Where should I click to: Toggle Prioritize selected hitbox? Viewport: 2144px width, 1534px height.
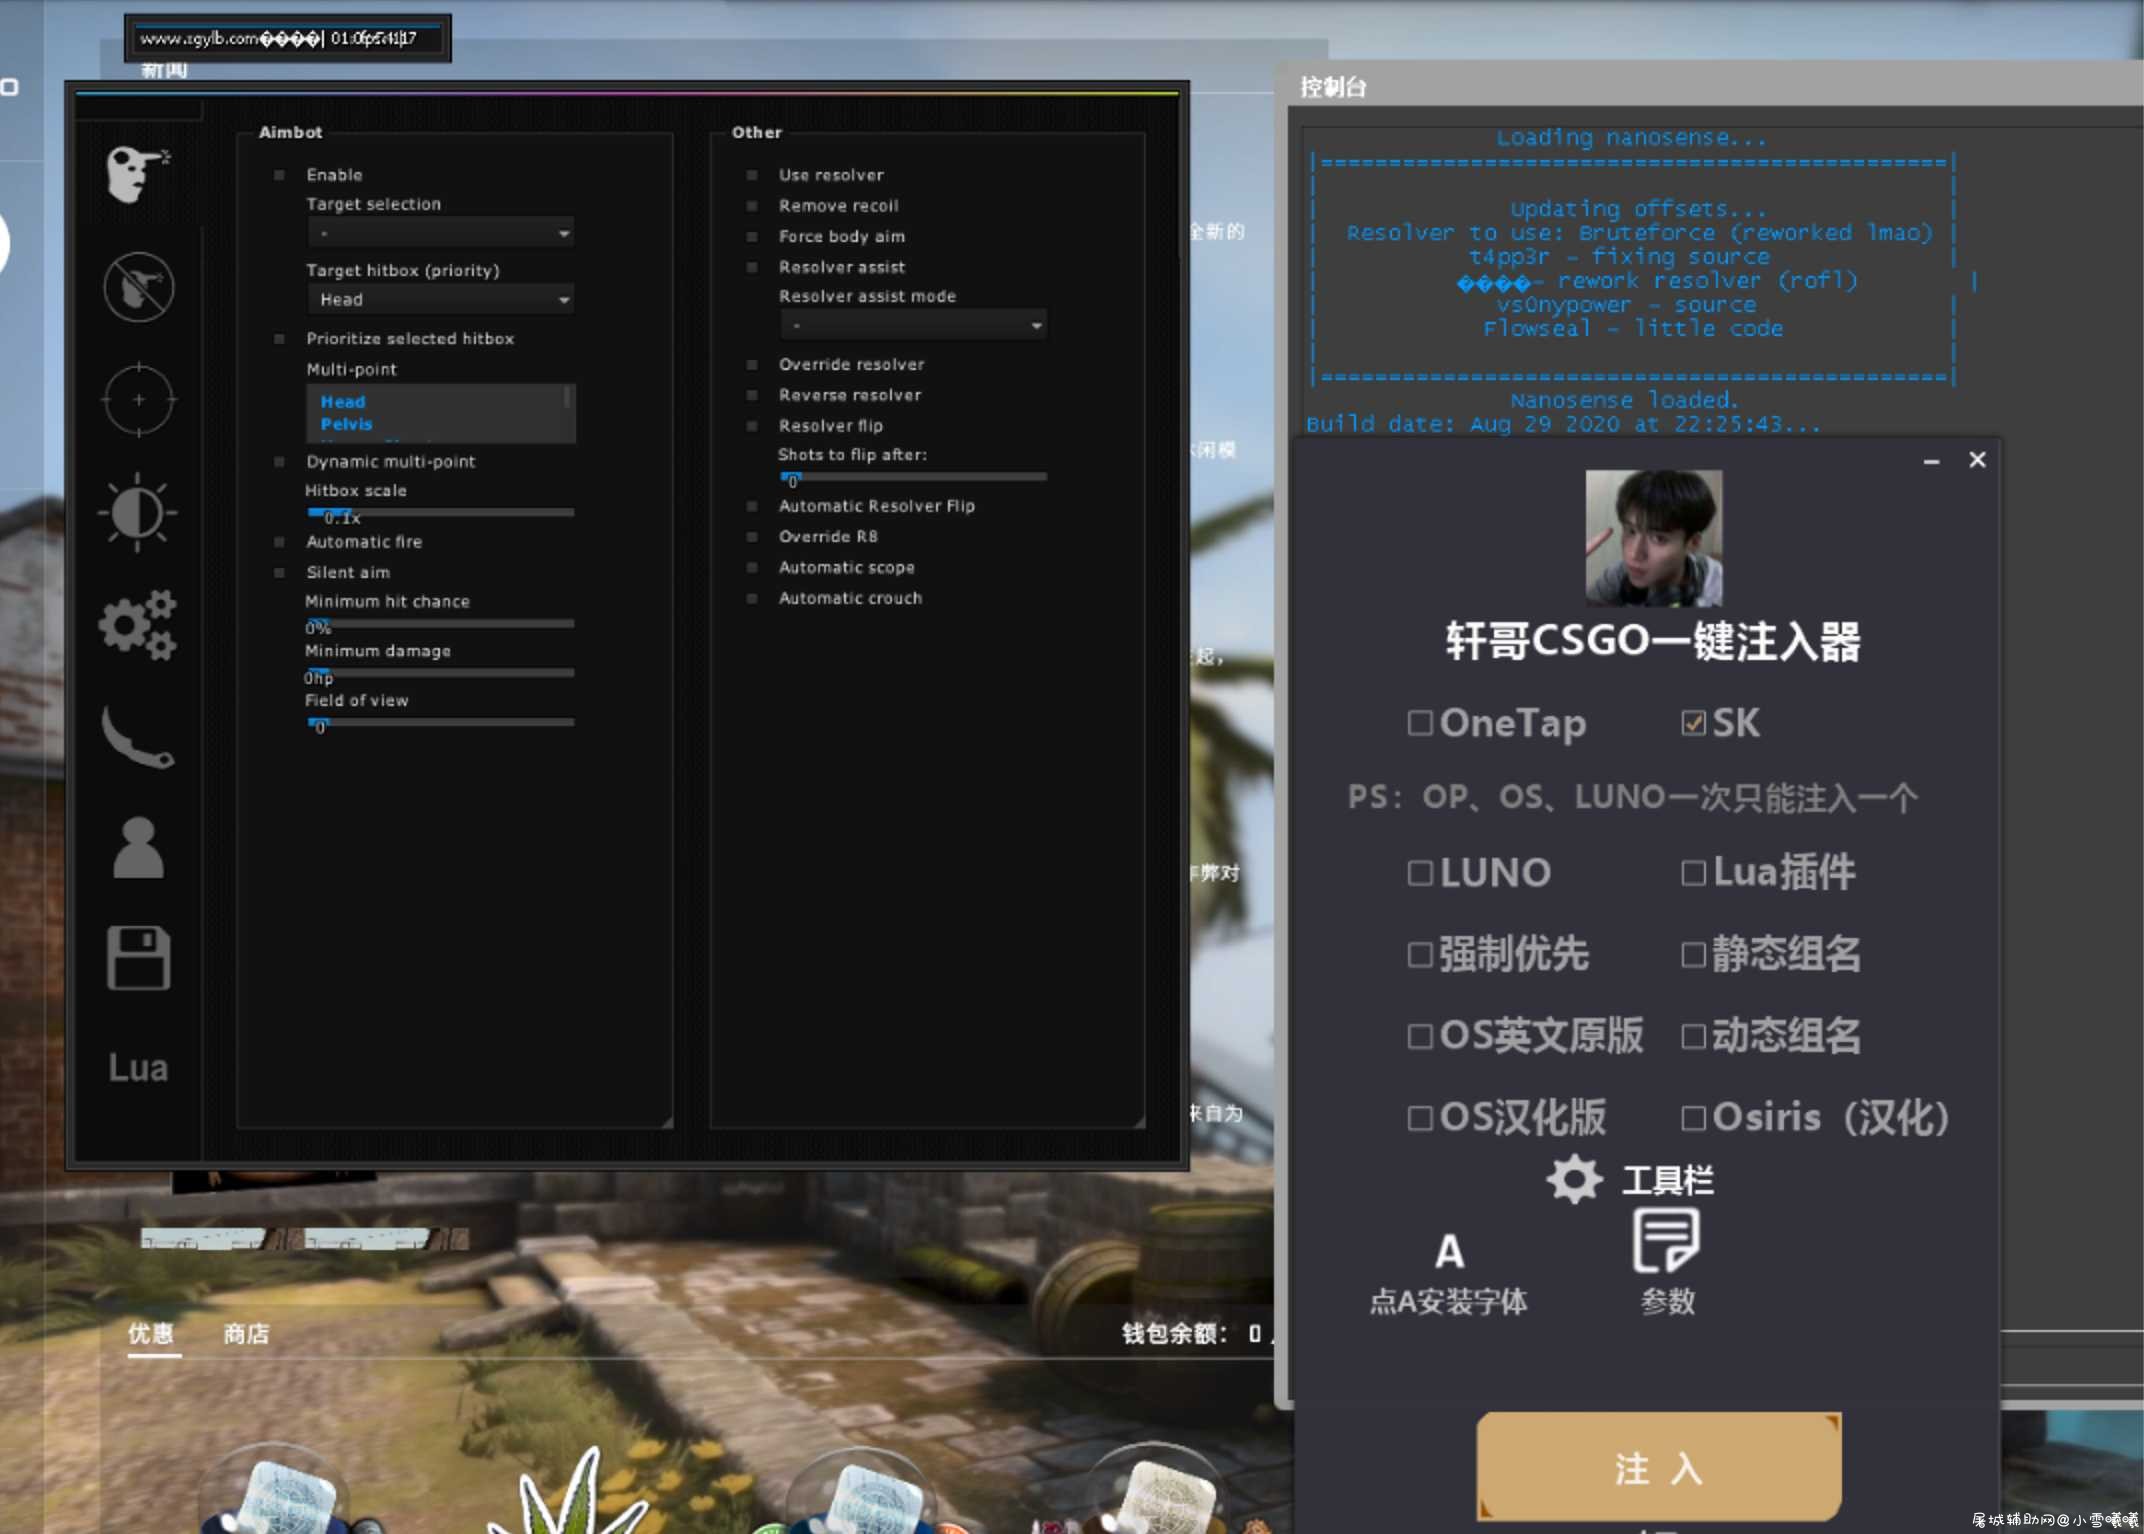coord(279,339)
